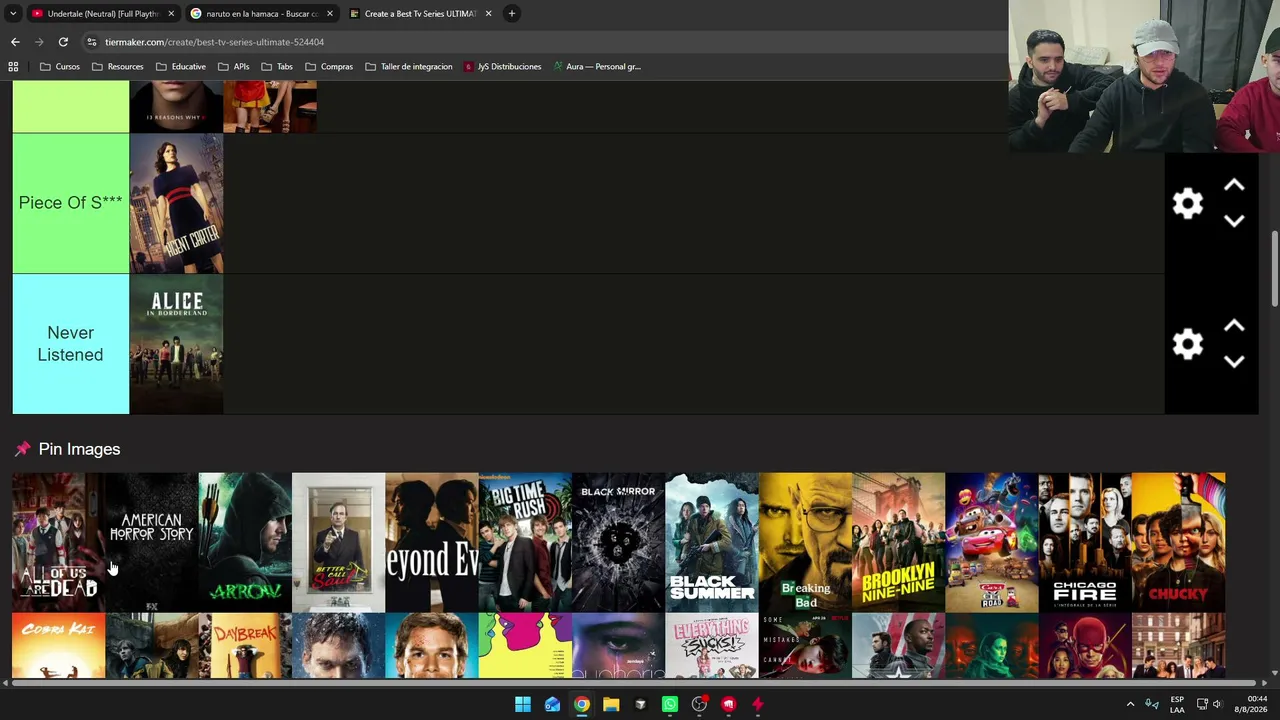Open settings gear for Piece Of S*** tier
This screenshot has width=1280, height=720.
click(1187, 204)
